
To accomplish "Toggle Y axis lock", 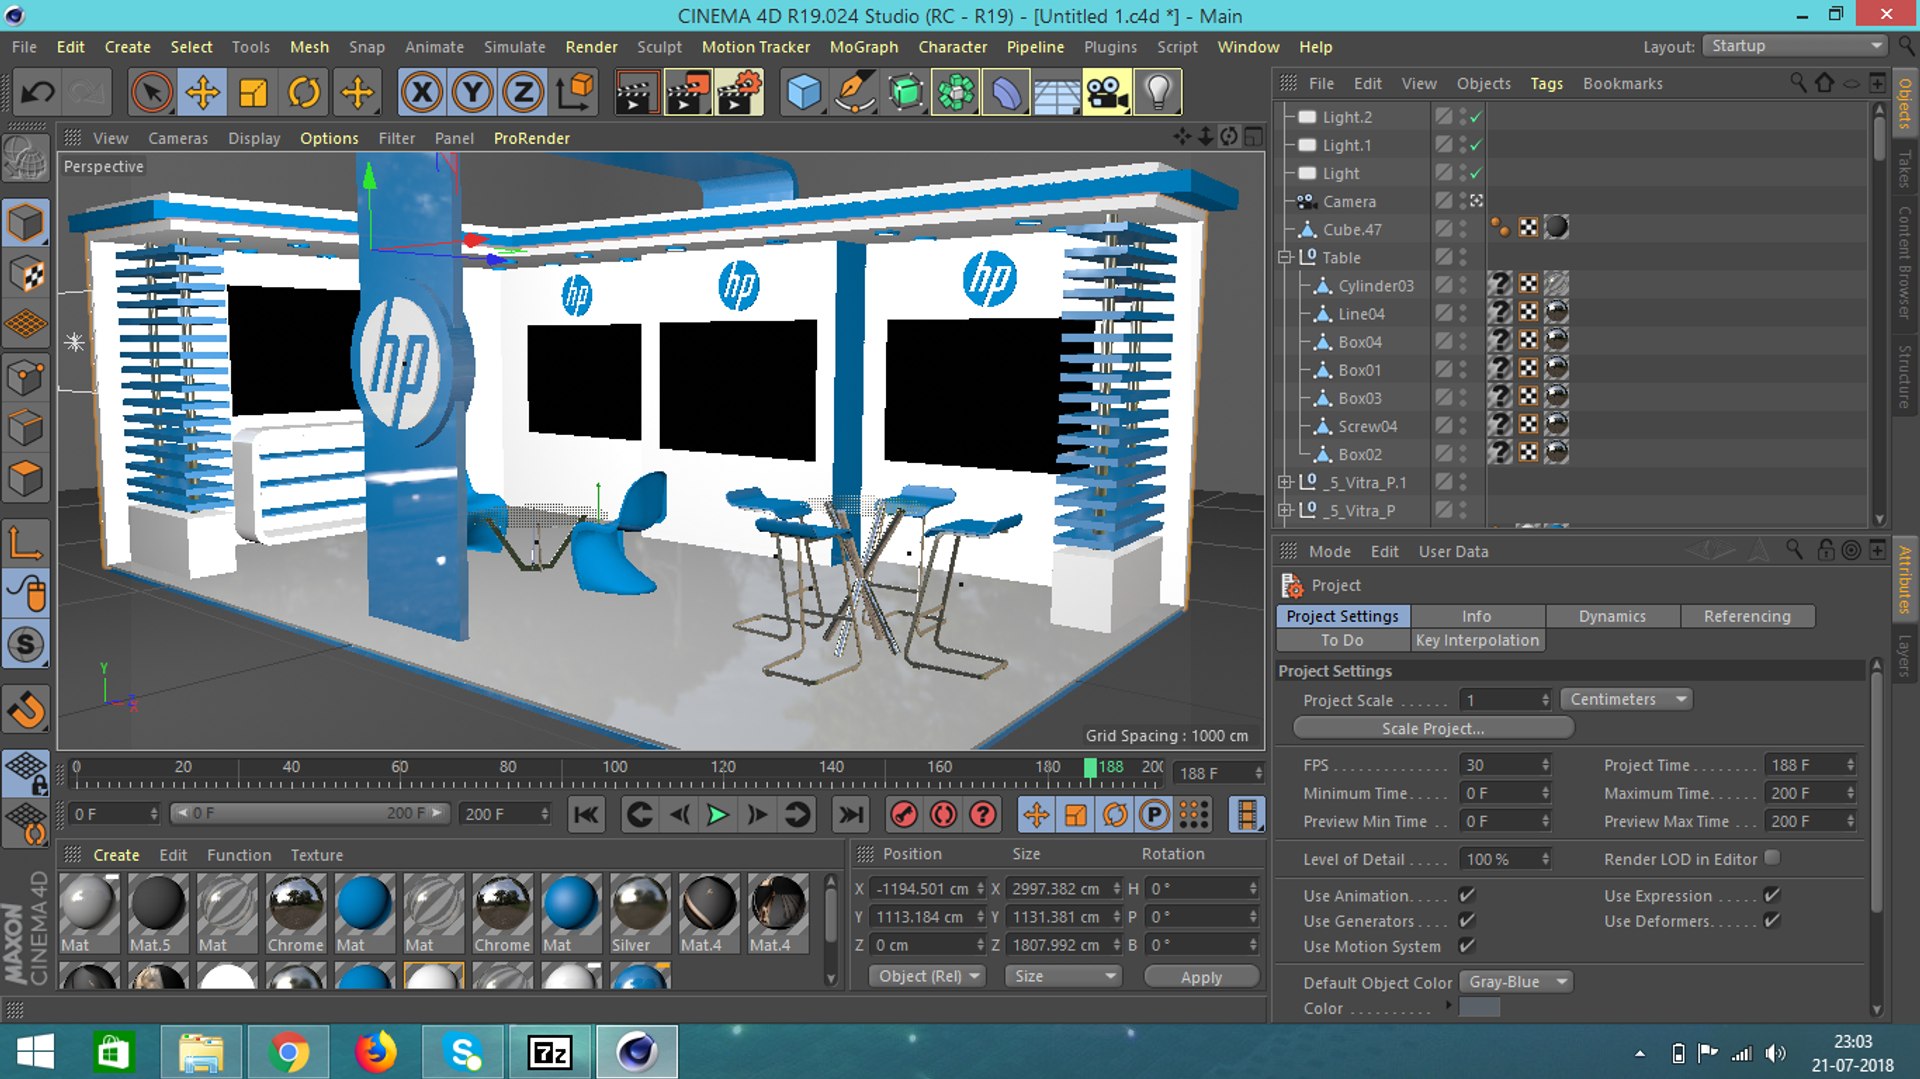I will (472, 93).
